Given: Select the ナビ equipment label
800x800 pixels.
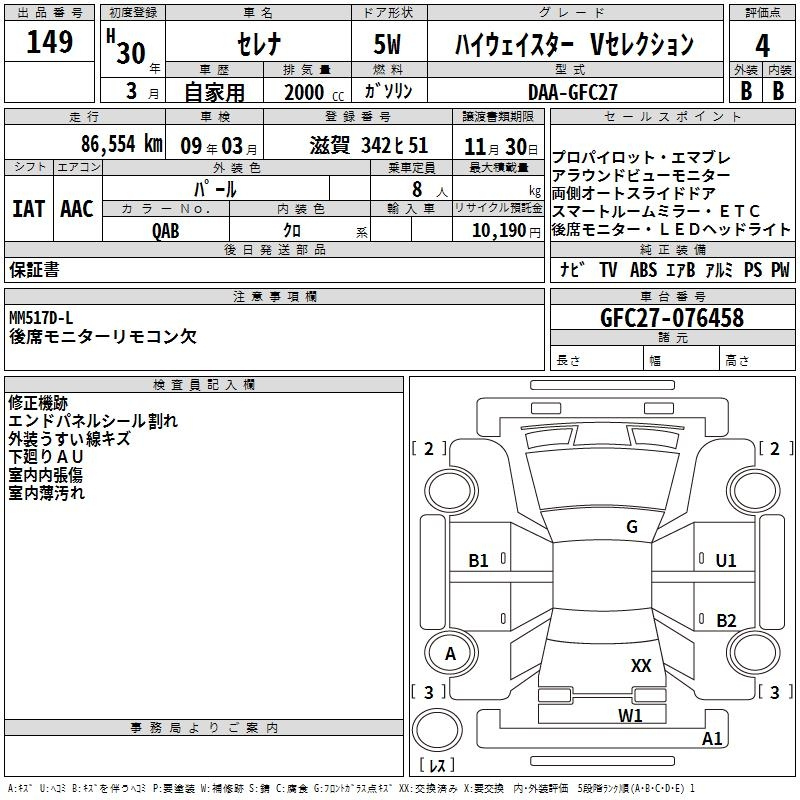Looking at the screenshot, I should (572, 269).
